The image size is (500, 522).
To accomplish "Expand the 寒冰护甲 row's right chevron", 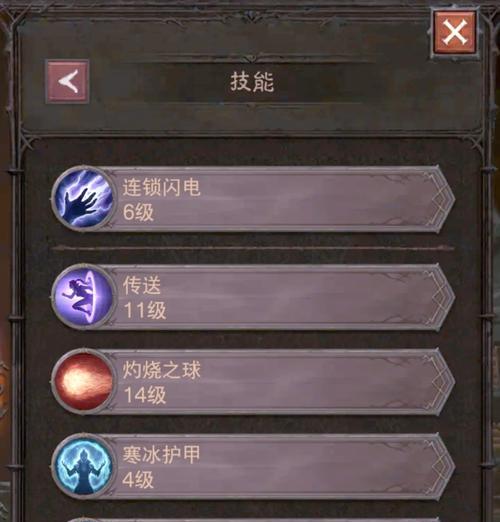I will [442, 466].
